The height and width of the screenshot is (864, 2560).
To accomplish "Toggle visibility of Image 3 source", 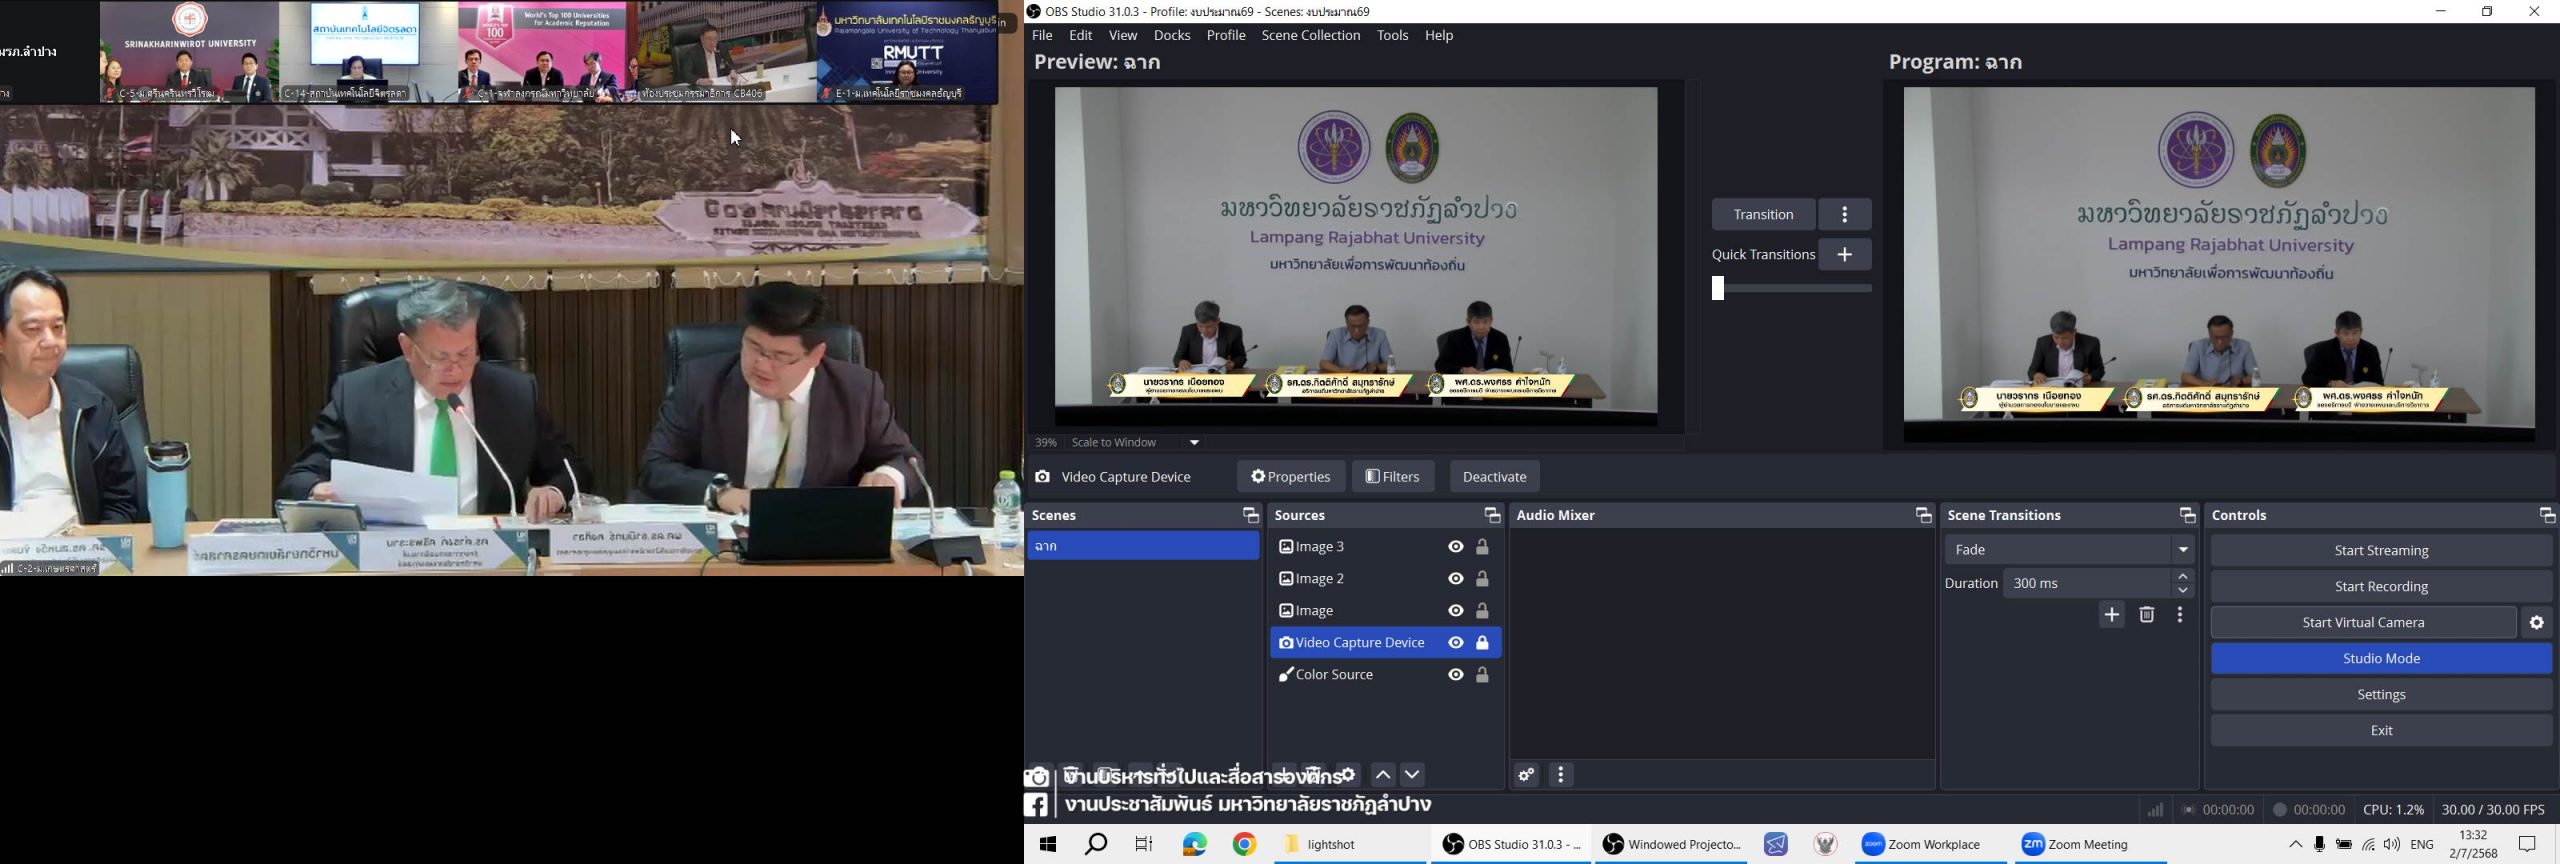I will pos(1455,547).
